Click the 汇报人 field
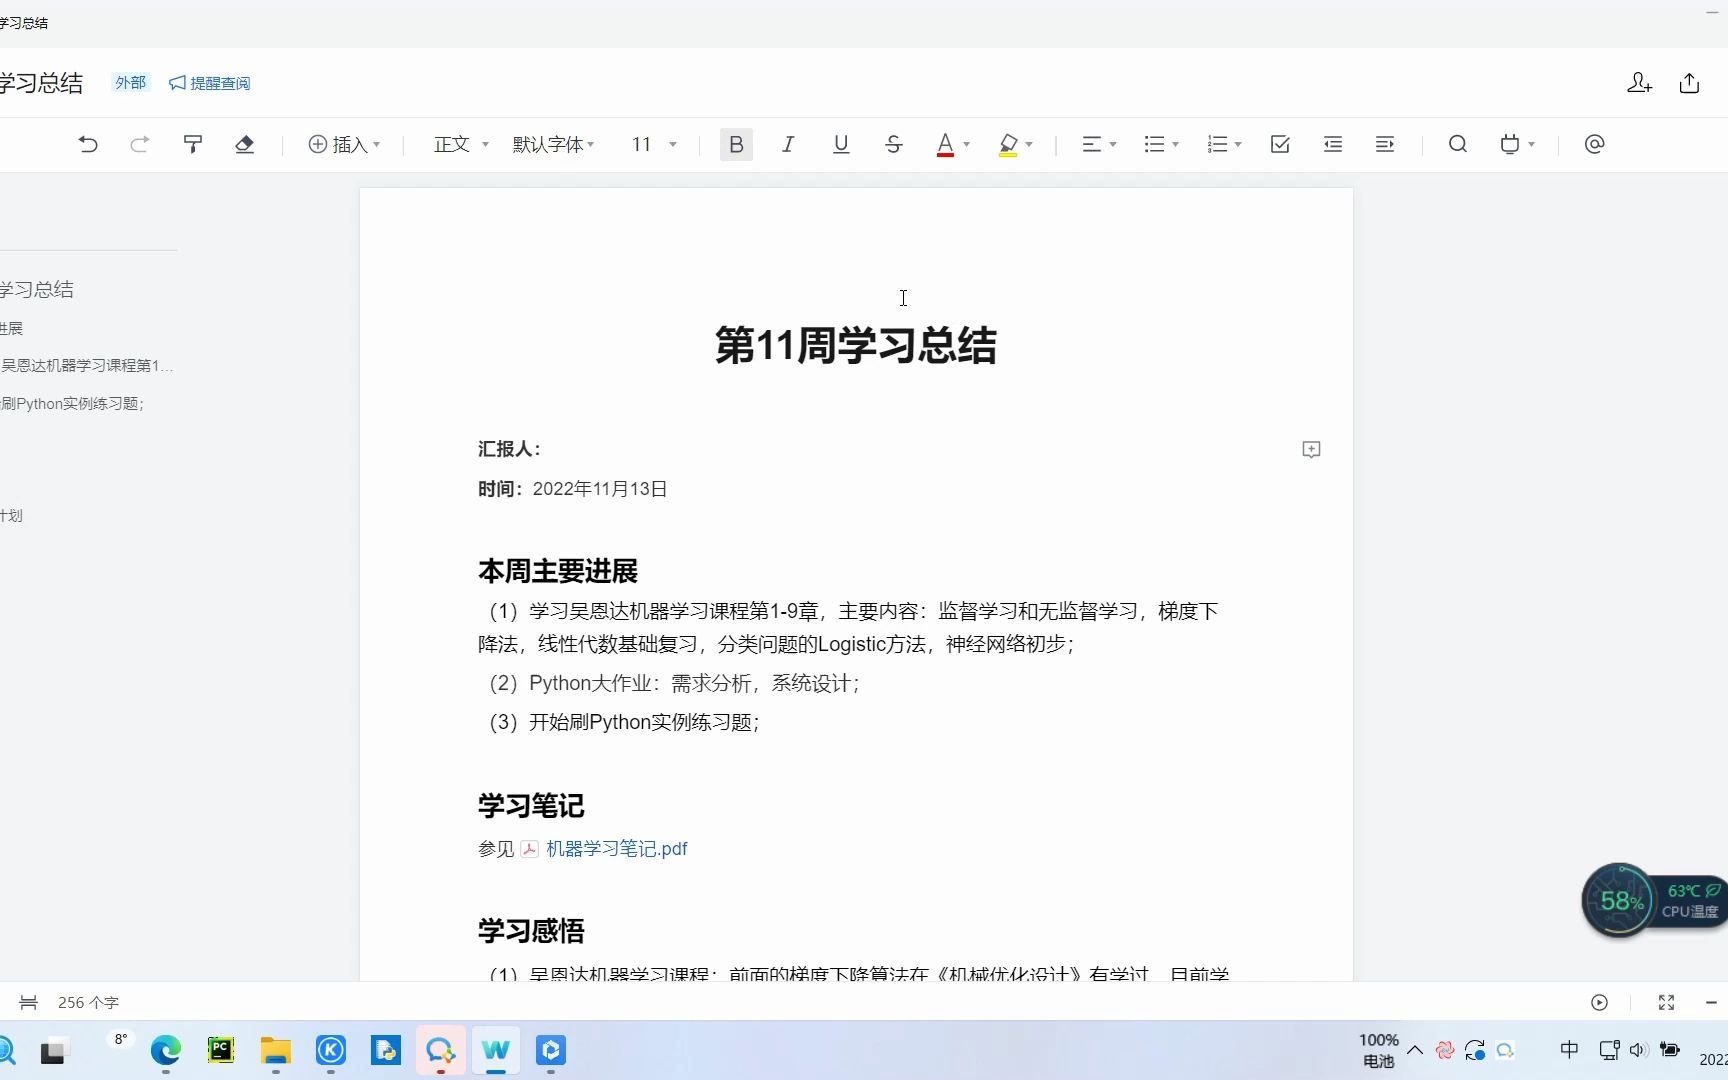 pos(509,449)
